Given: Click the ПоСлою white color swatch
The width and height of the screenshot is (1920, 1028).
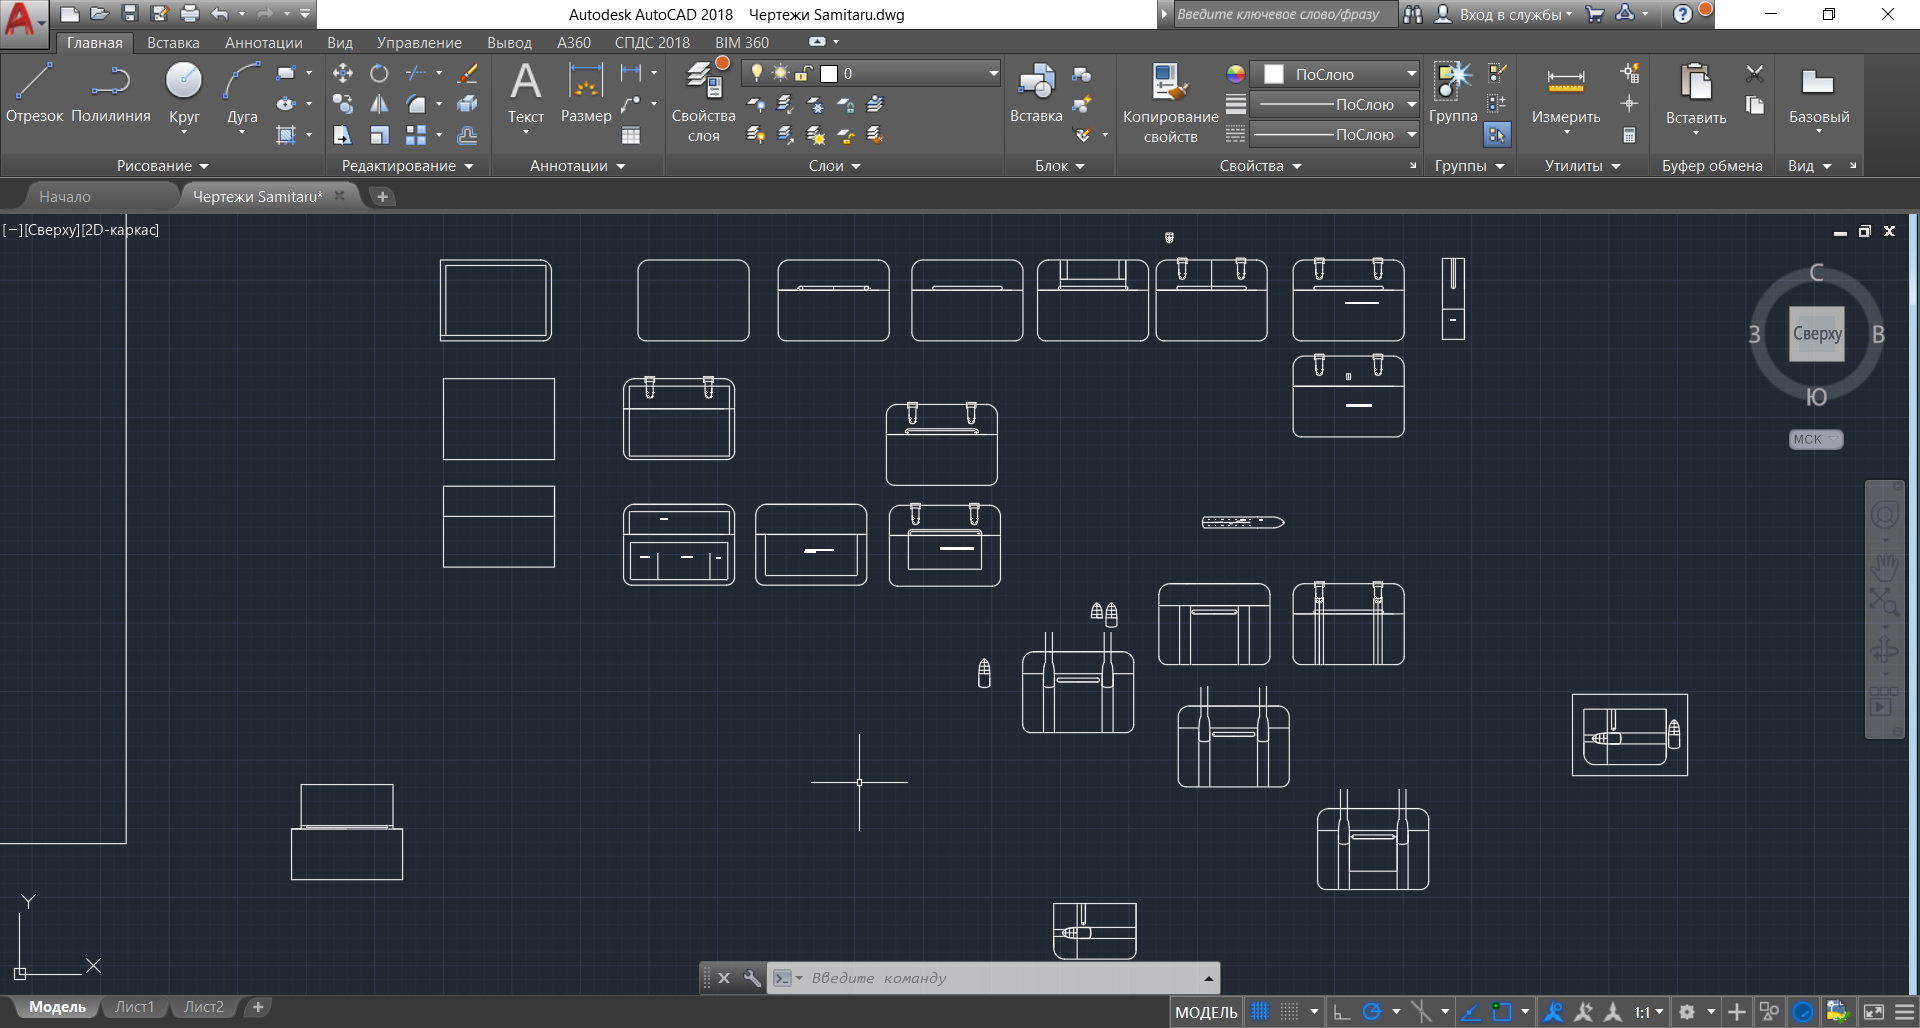Looking at the screenshot, I should click(1274, 74).
